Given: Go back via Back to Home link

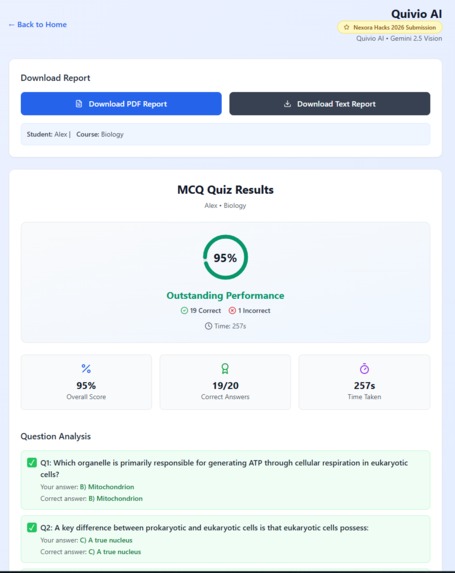Looking at the screenshot, I should [x=38, y=24].
